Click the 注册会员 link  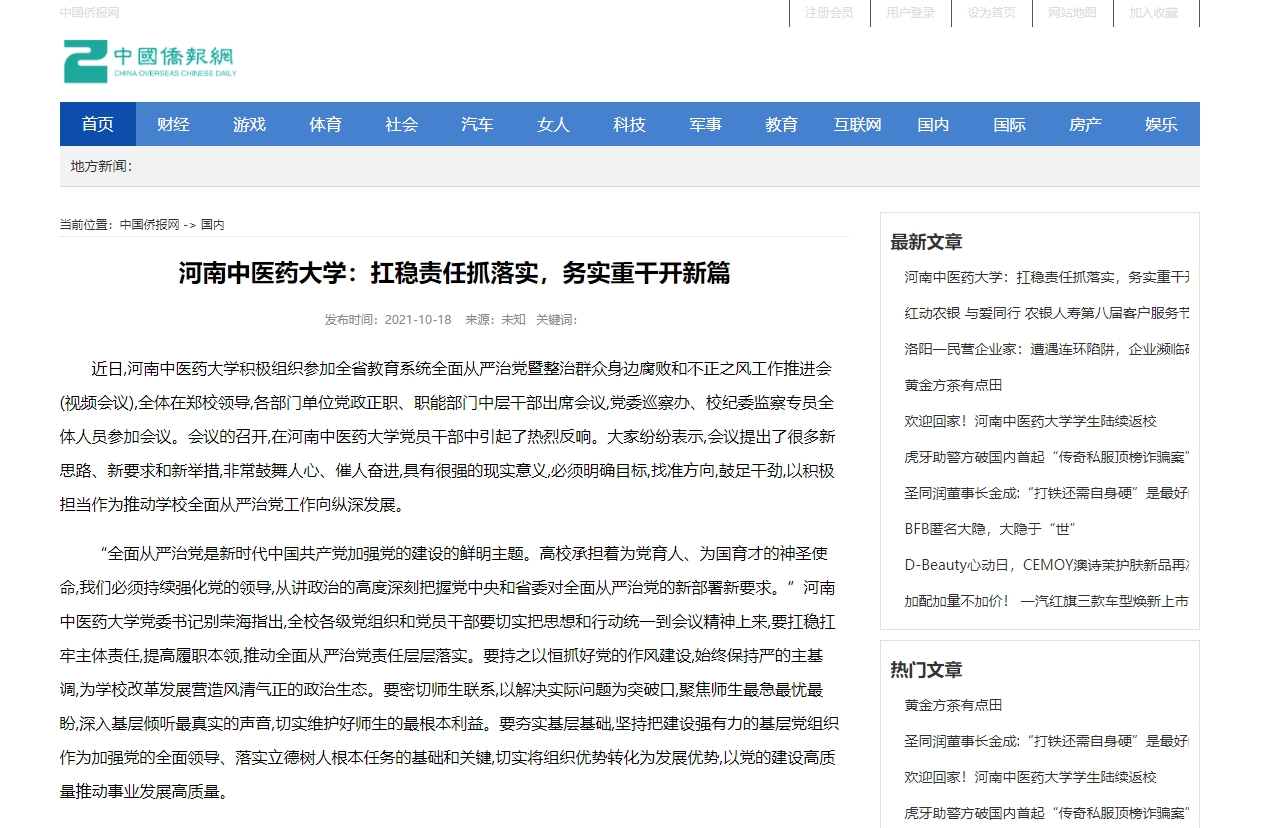(829, 13)
